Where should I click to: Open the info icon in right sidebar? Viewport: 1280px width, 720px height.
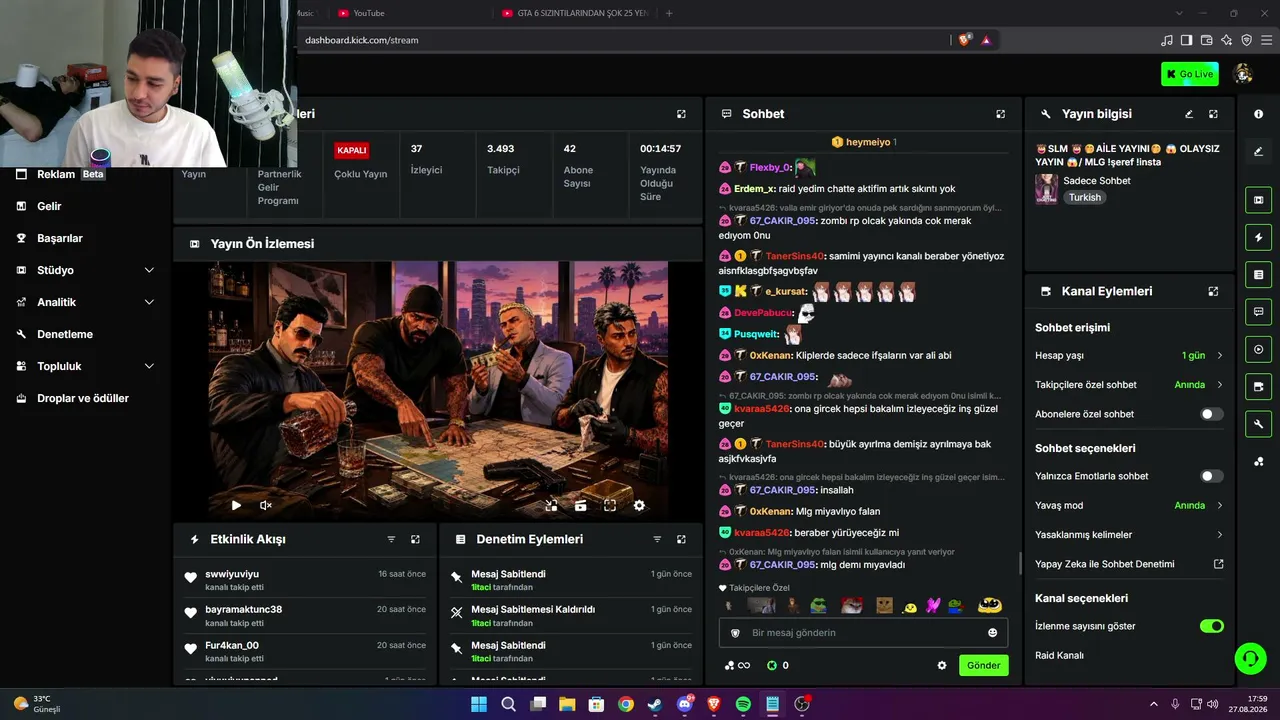click(x=1258, y=114)
